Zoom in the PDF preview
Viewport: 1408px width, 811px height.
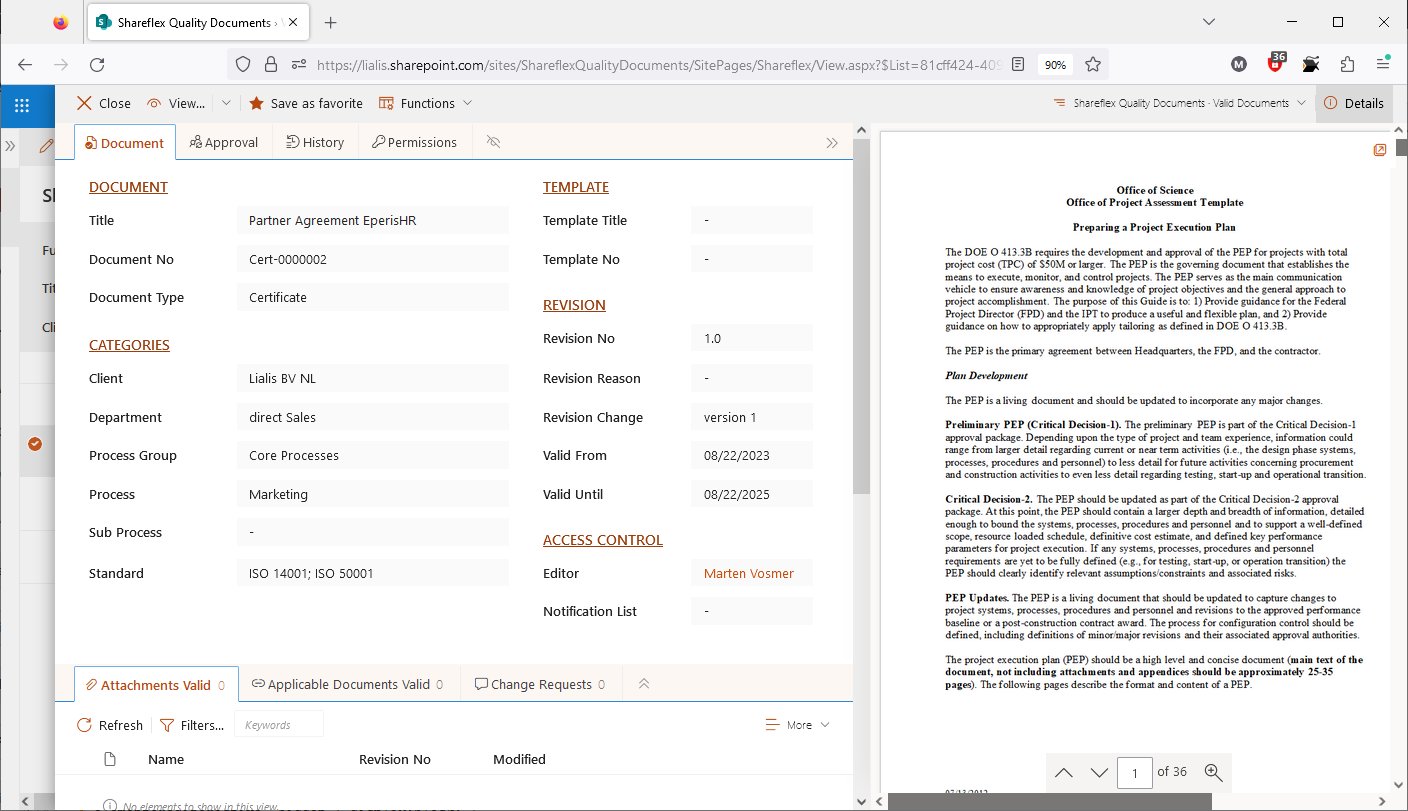1214,772
